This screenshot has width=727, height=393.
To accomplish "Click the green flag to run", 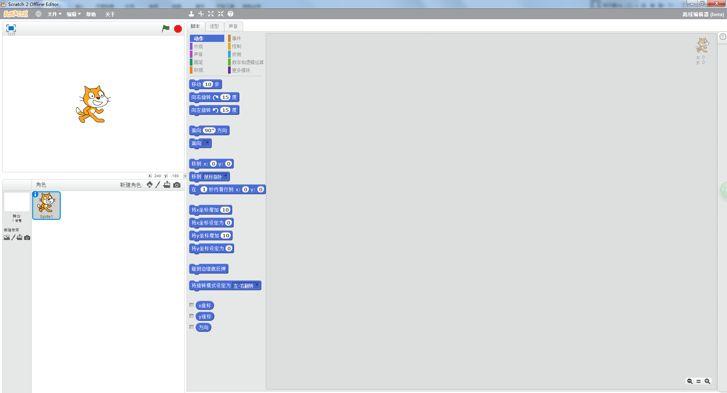I will coord(166,28).
